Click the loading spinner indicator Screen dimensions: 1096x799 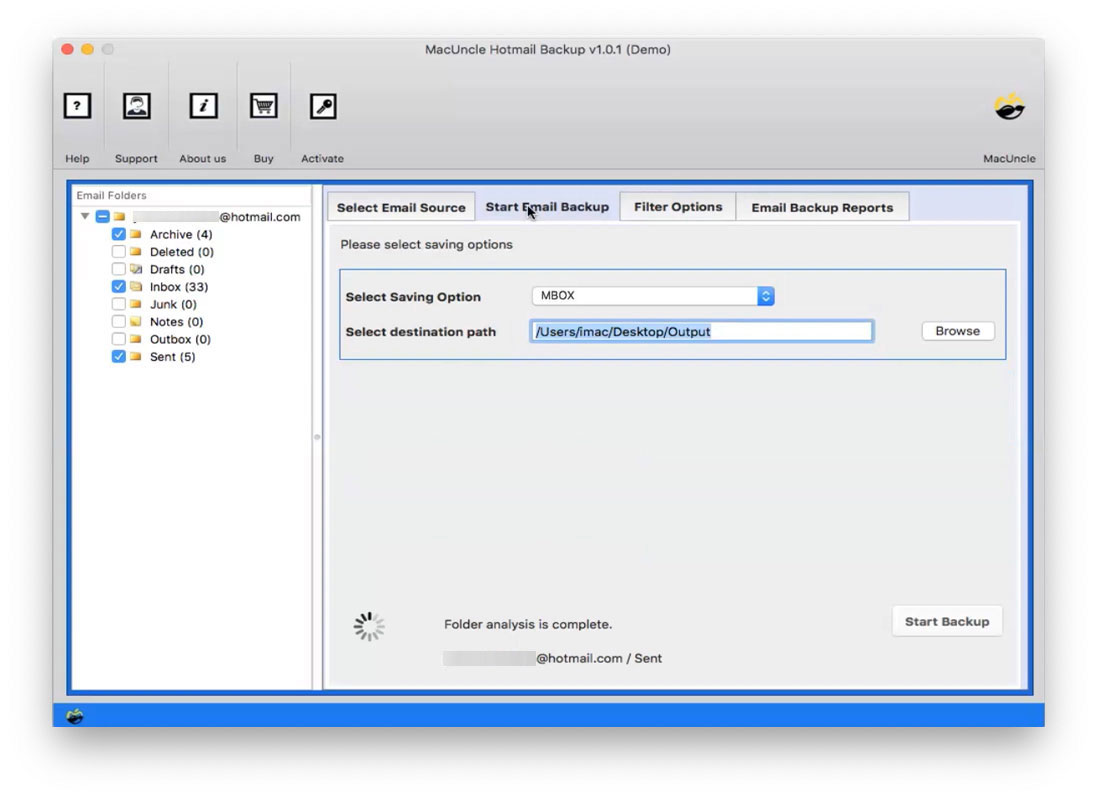(x=369, y=627)
